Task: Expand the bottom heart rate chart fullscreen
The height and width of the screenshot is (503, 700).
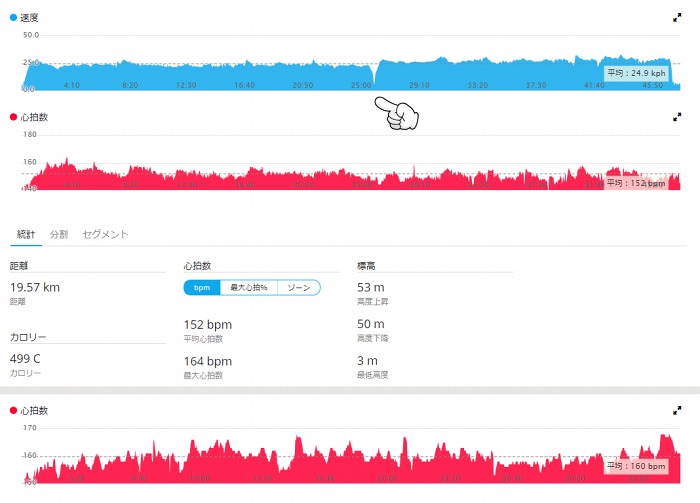Action: click(x=677, y=410)
